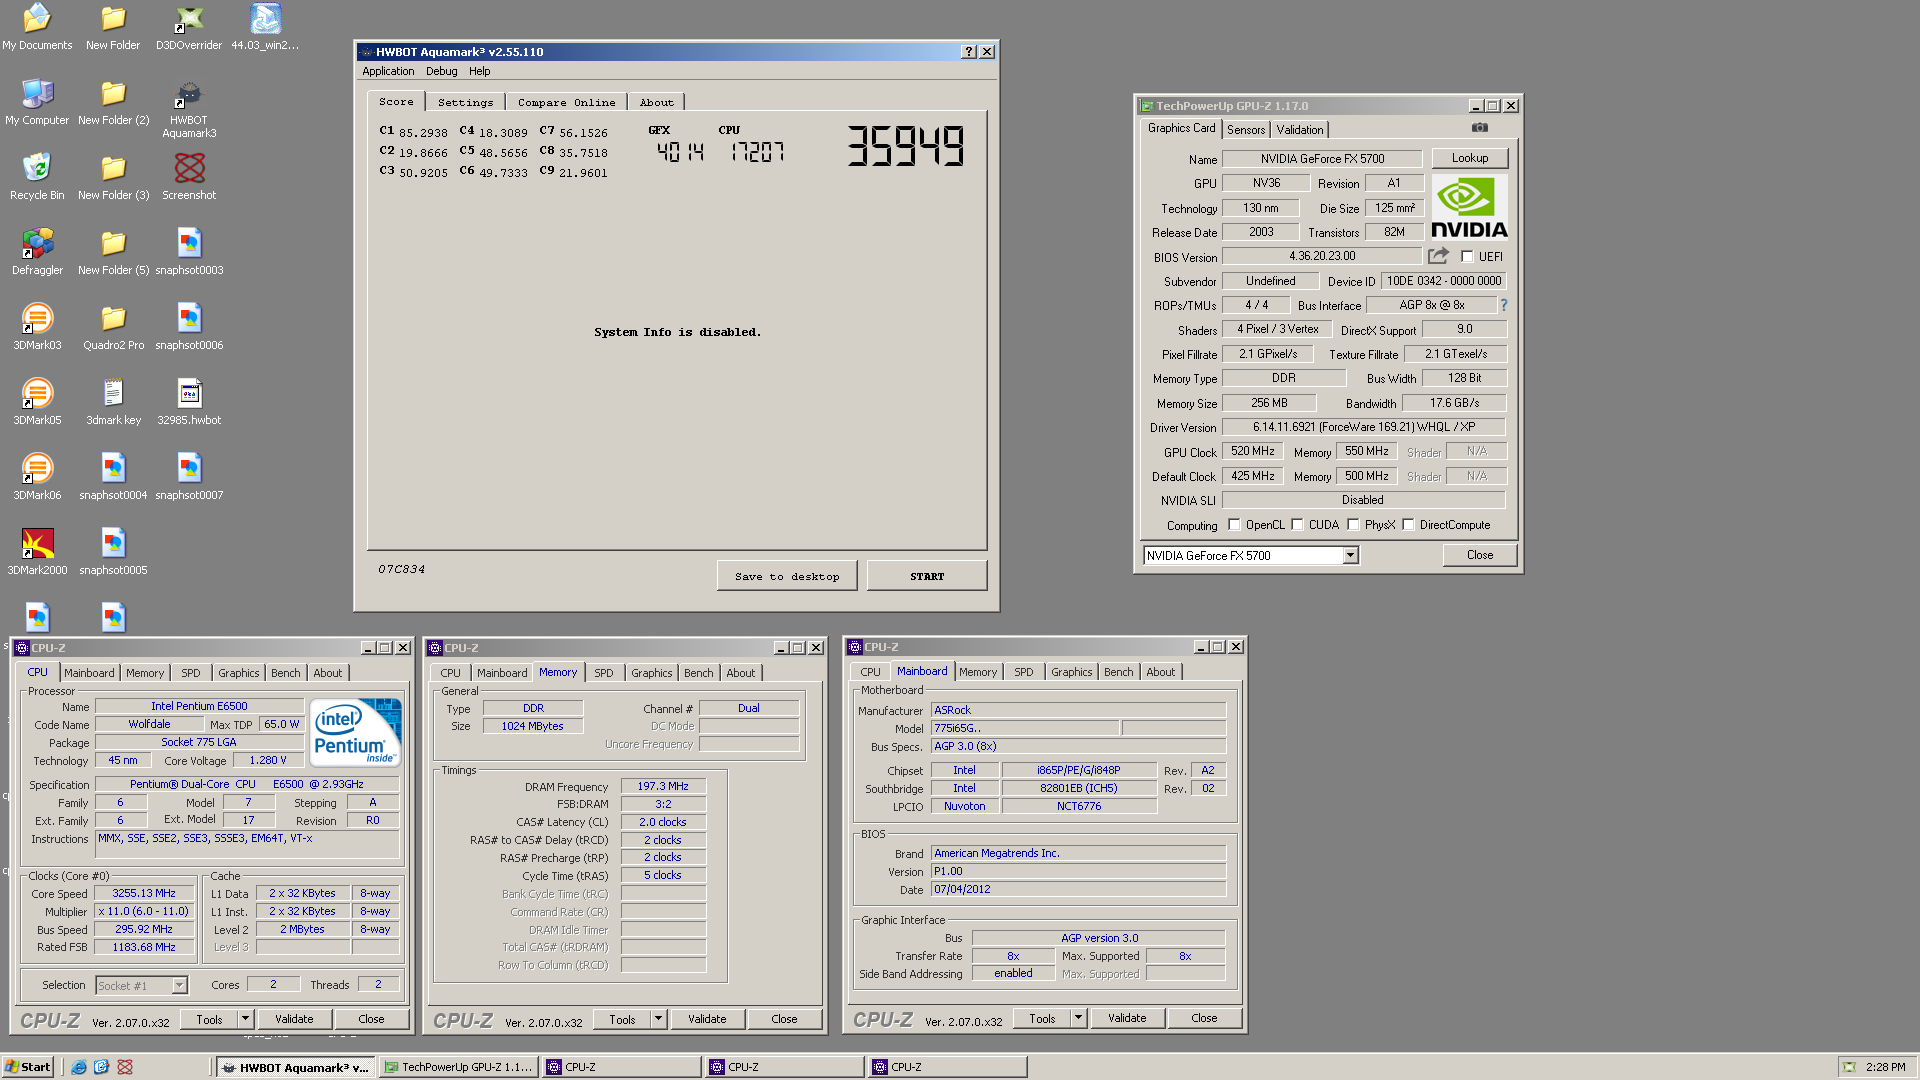Open the Debug menu in Aquamark
This screenshot has width=1920, height=1080.
(x=441, y=71)
